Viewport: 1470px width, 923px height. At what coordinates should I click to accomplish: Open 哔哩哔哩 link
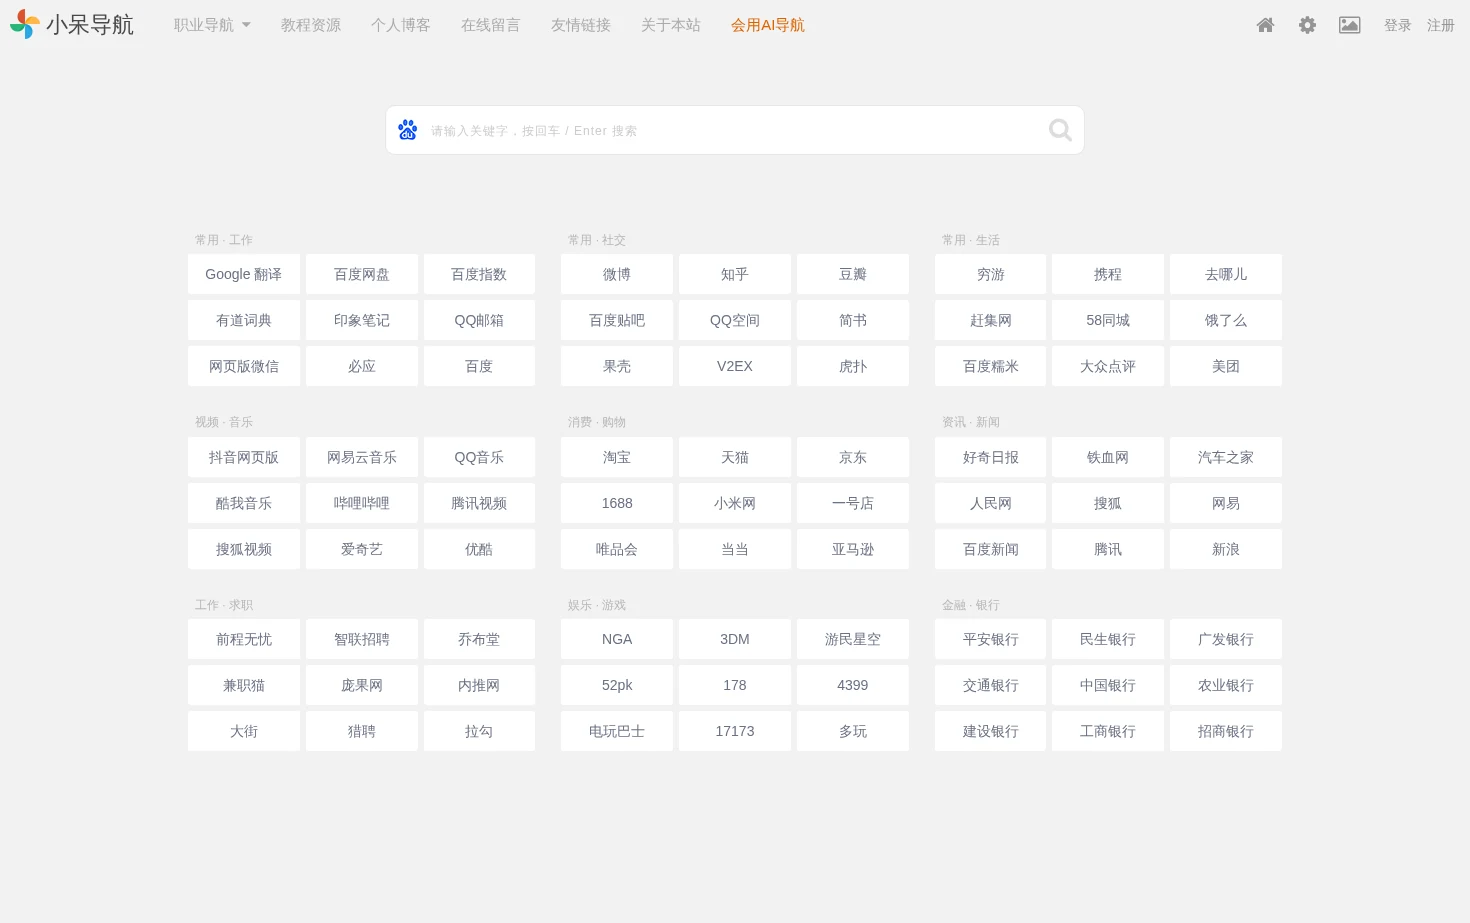click(362, 503)
